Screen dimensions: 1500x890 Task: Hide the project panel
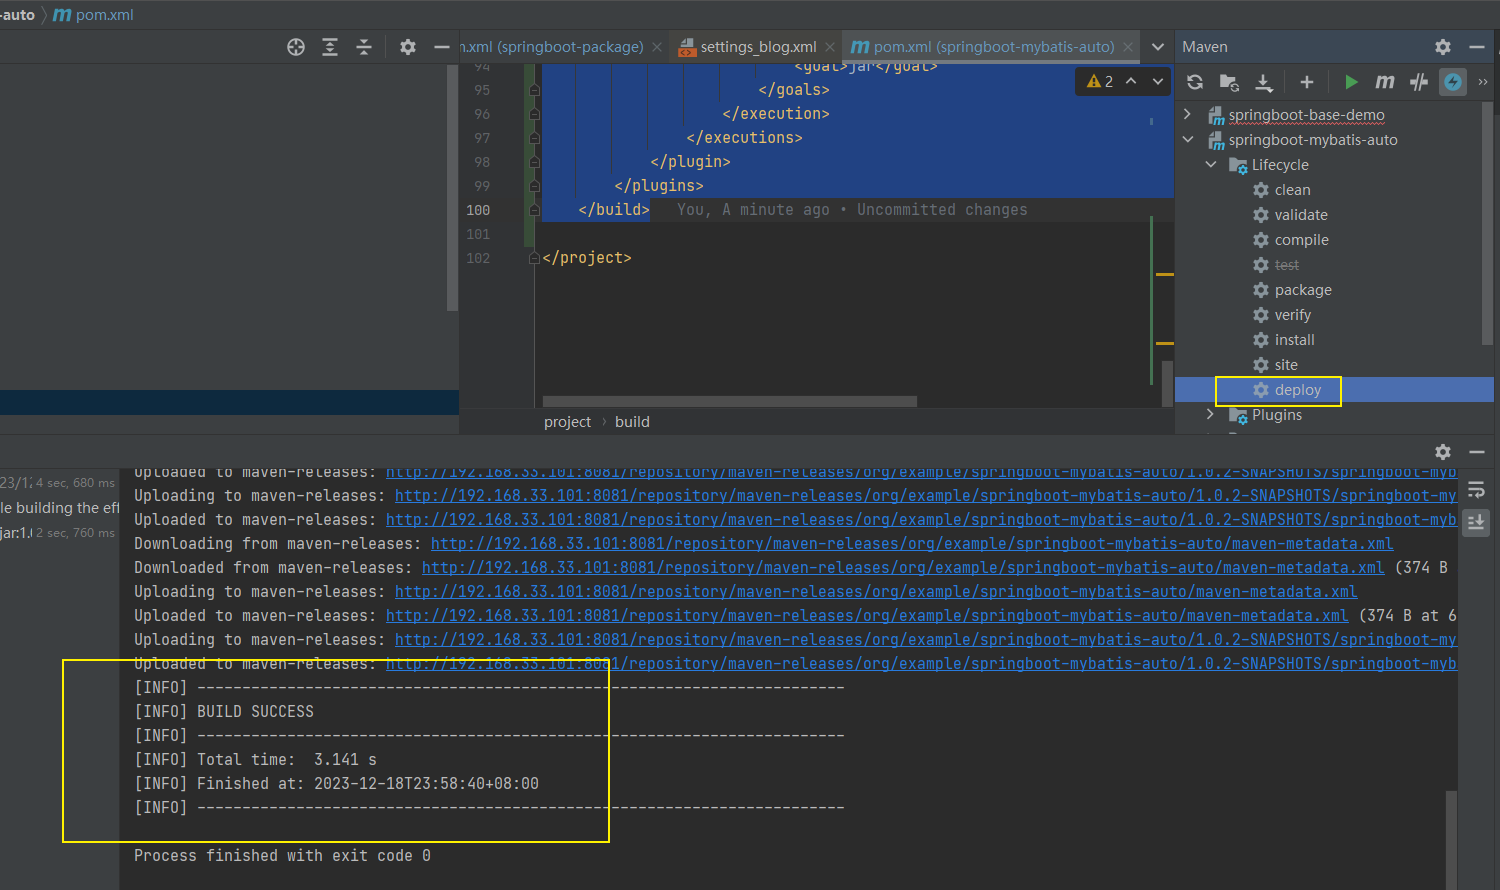[x=442, y=47]
